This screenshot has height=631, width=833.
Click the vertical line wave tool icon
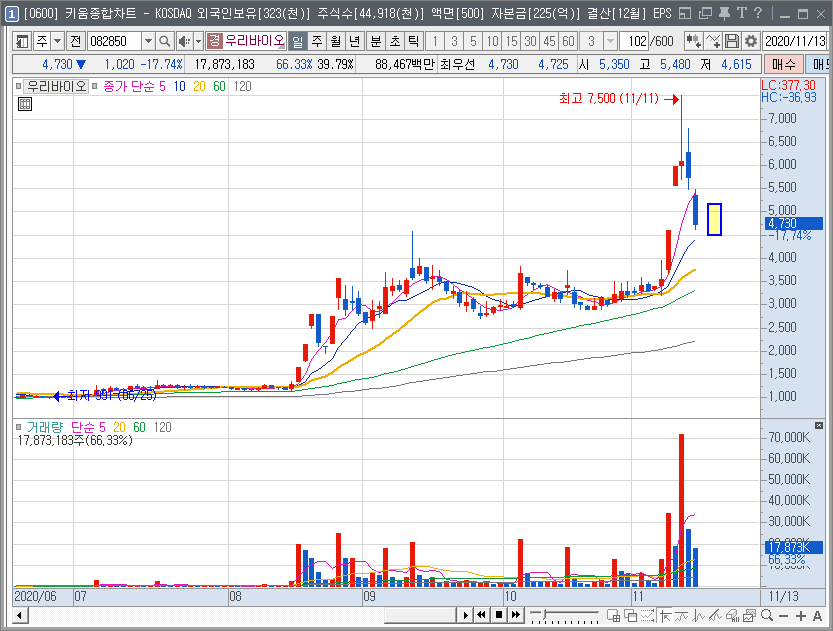(x=698, y=616)
